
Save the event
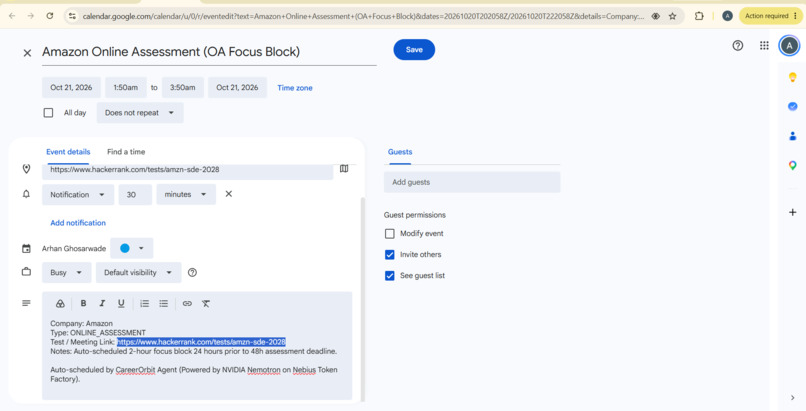click(414, 50)
